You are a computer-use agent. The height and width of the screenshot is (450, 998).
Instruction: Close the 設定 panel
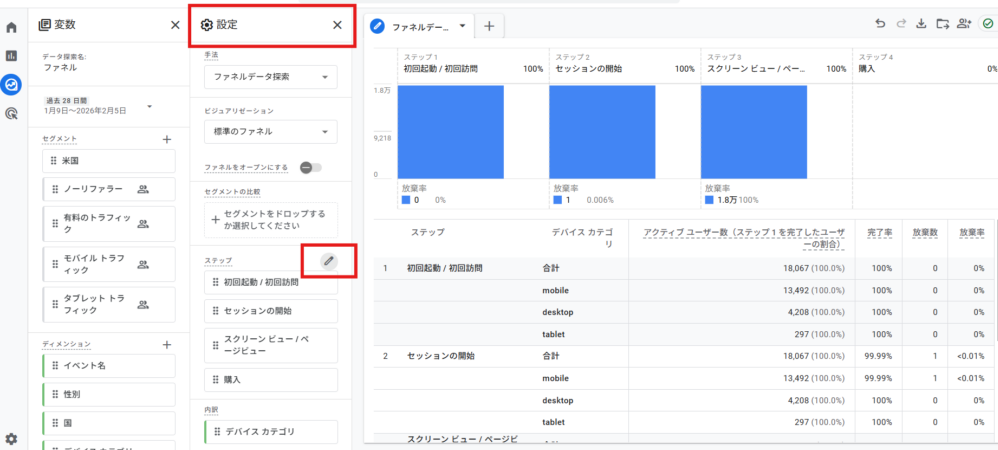click(x=337, y=25)
